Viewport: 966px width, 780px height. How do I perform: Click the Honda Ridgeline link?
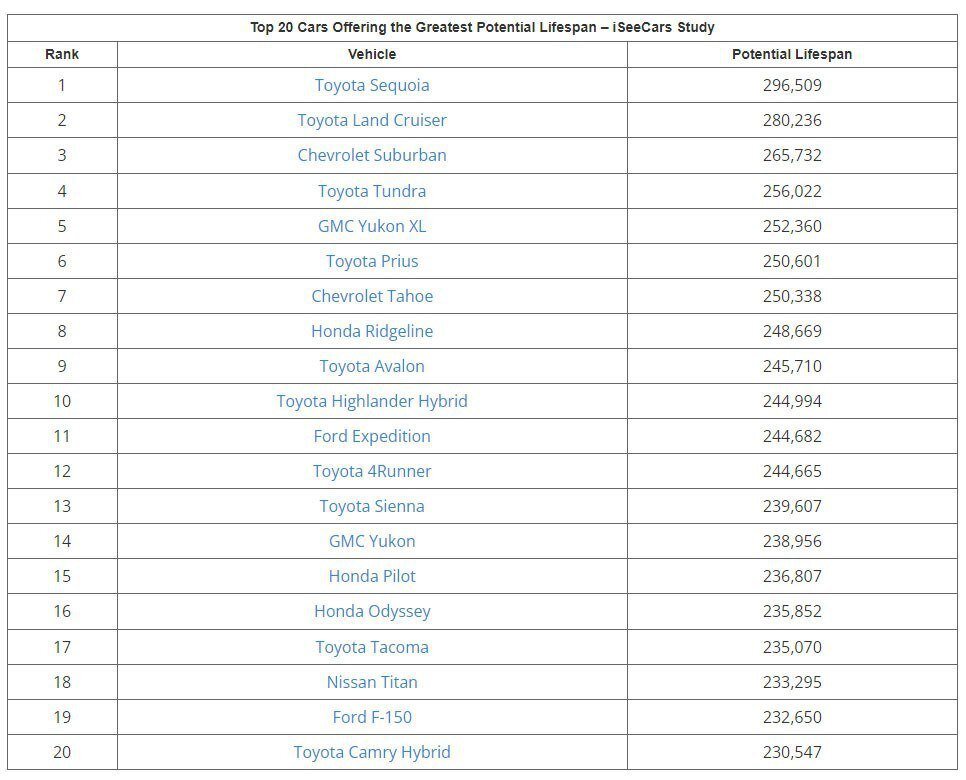371,331
